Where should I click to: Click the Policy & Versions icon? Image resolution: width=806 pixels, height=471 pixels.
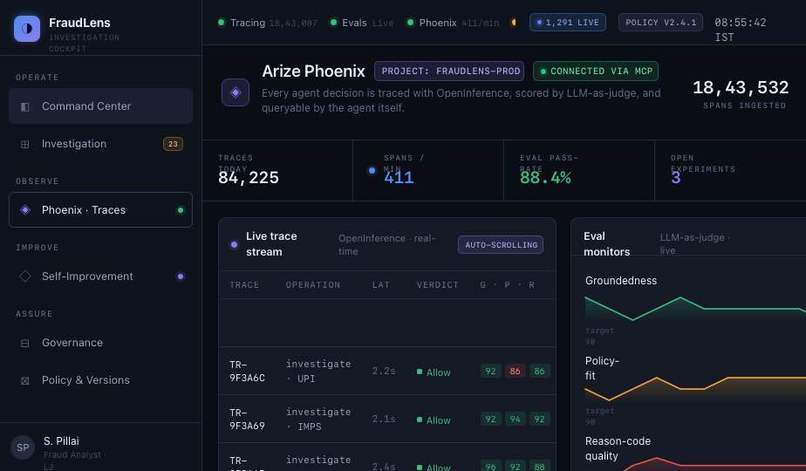[x=25, y=381]
